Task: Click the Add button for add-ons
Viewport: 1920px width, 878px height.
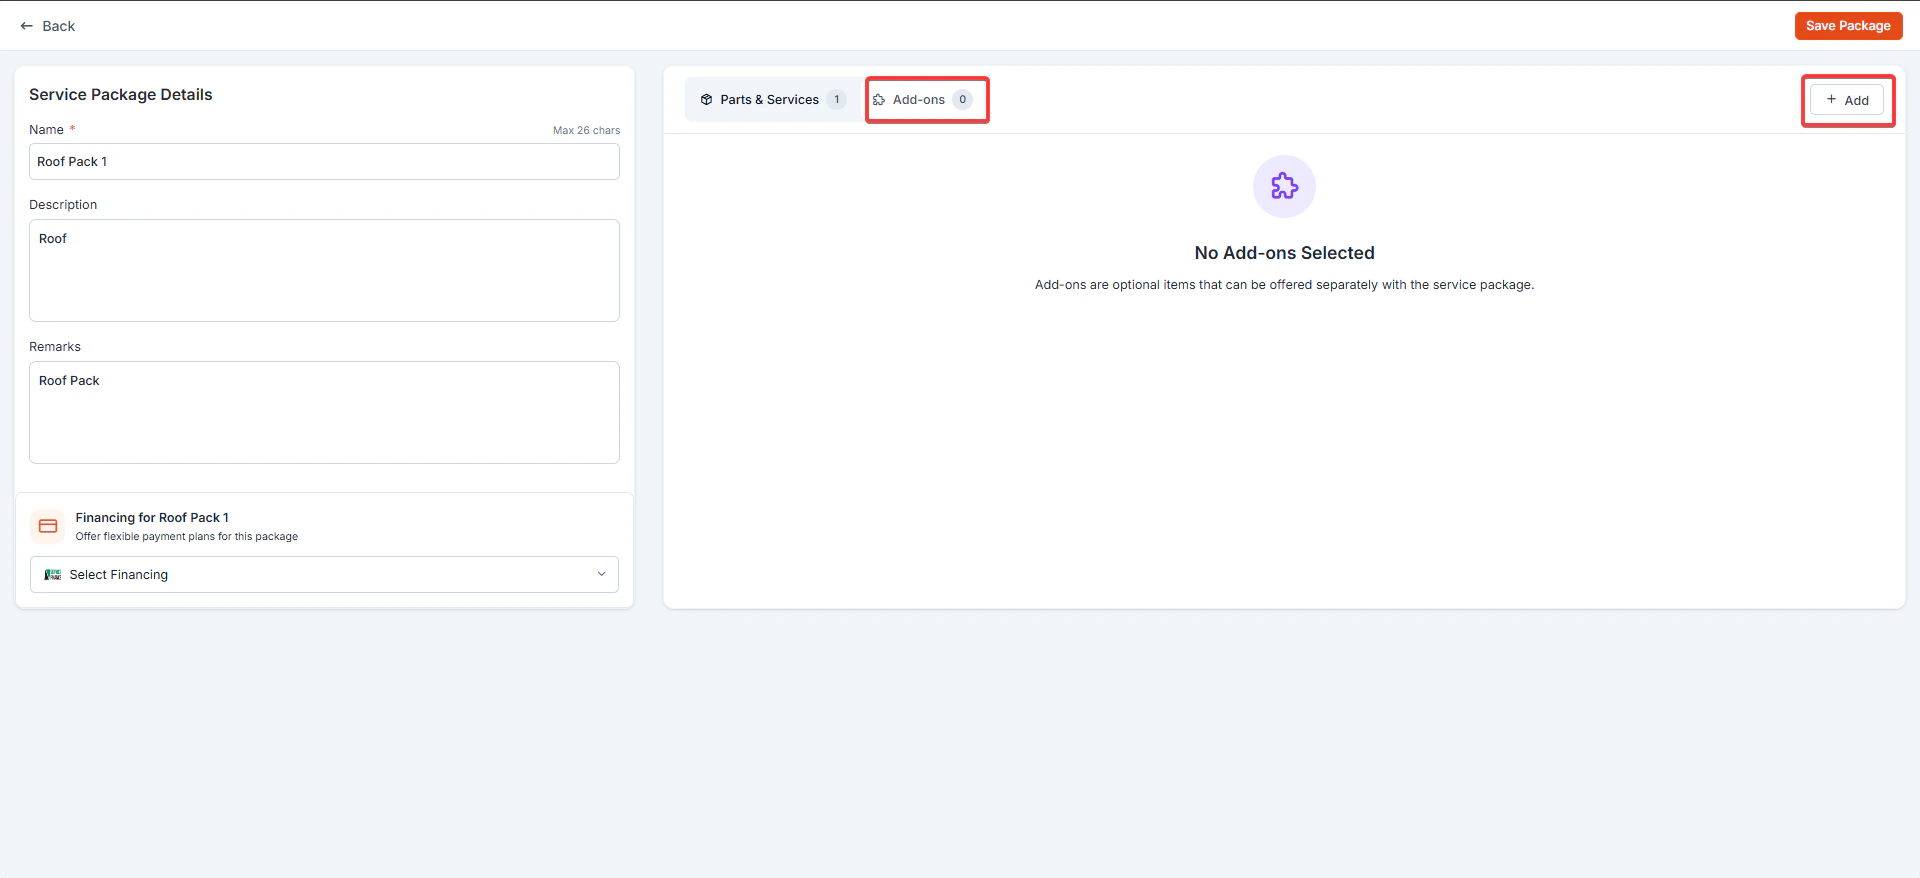Action: pyautogui.click(x=1847, y=100)
